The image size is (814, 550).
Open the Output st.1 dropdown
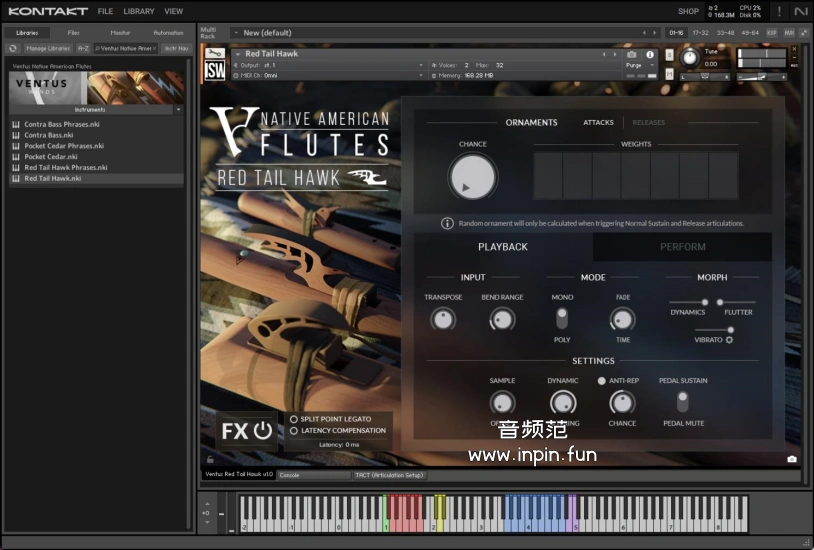click(x=420, y=65)
